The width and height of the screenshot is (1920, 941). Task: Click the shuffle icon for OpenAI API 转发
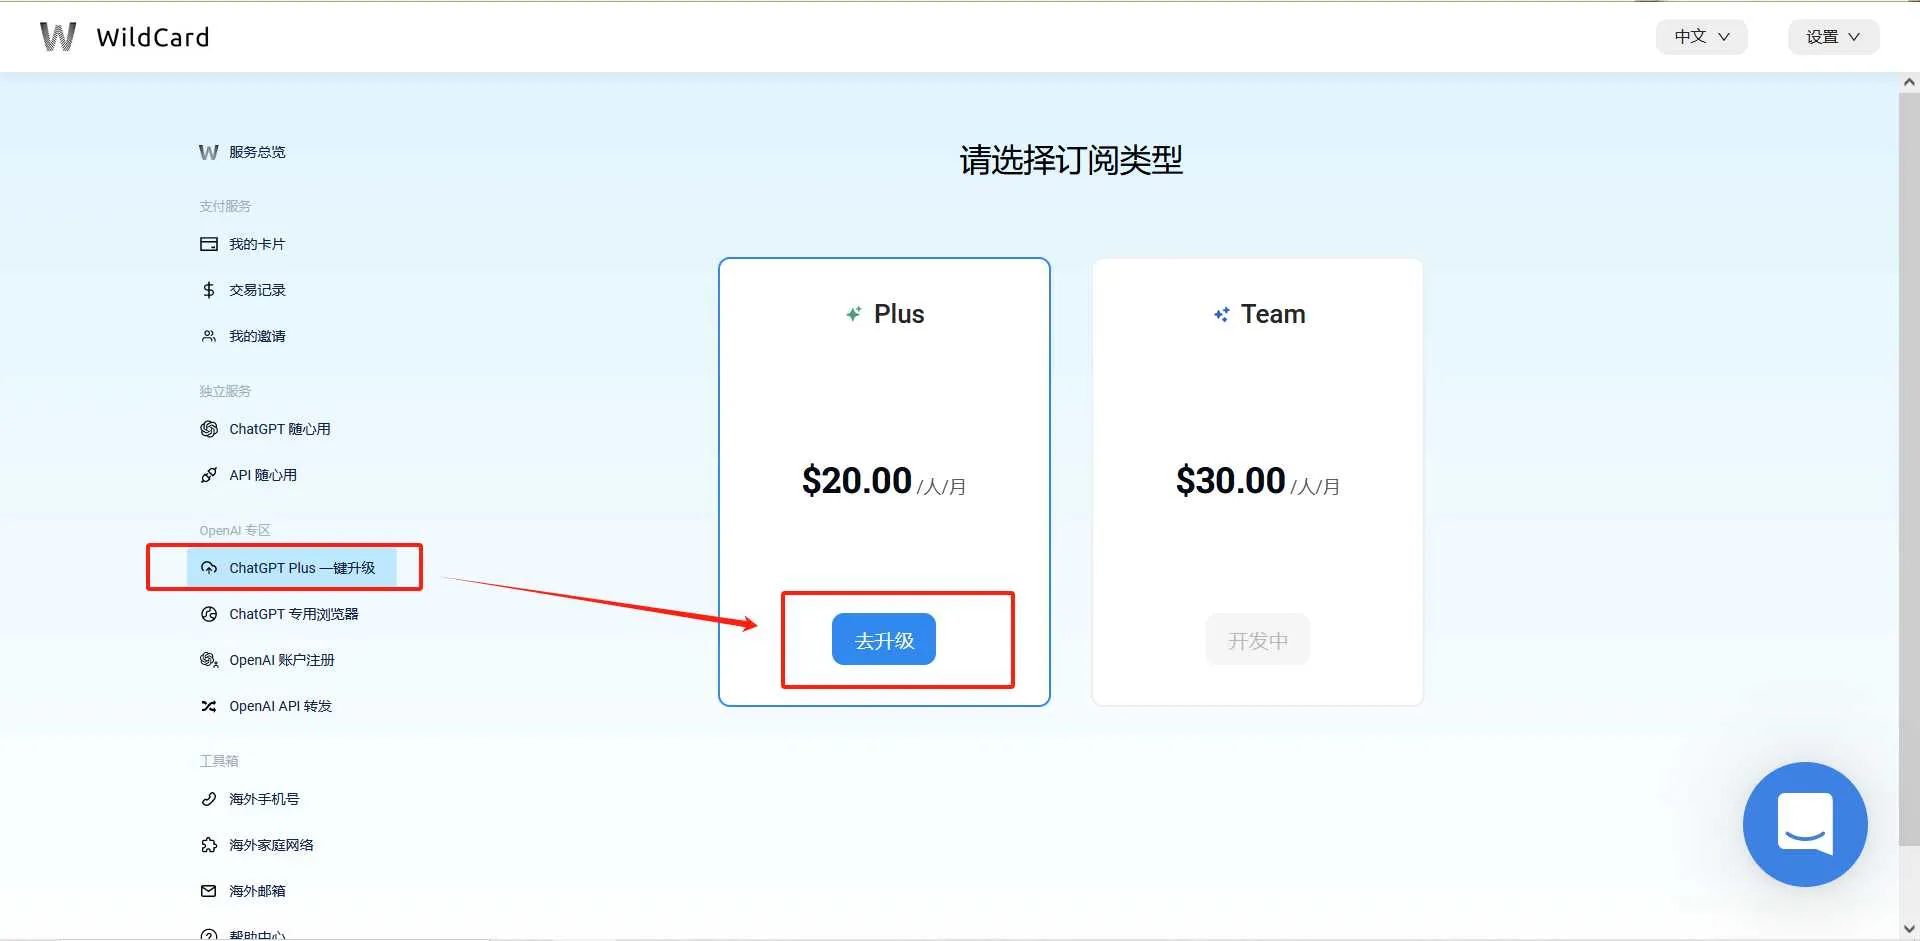(209, 706)
